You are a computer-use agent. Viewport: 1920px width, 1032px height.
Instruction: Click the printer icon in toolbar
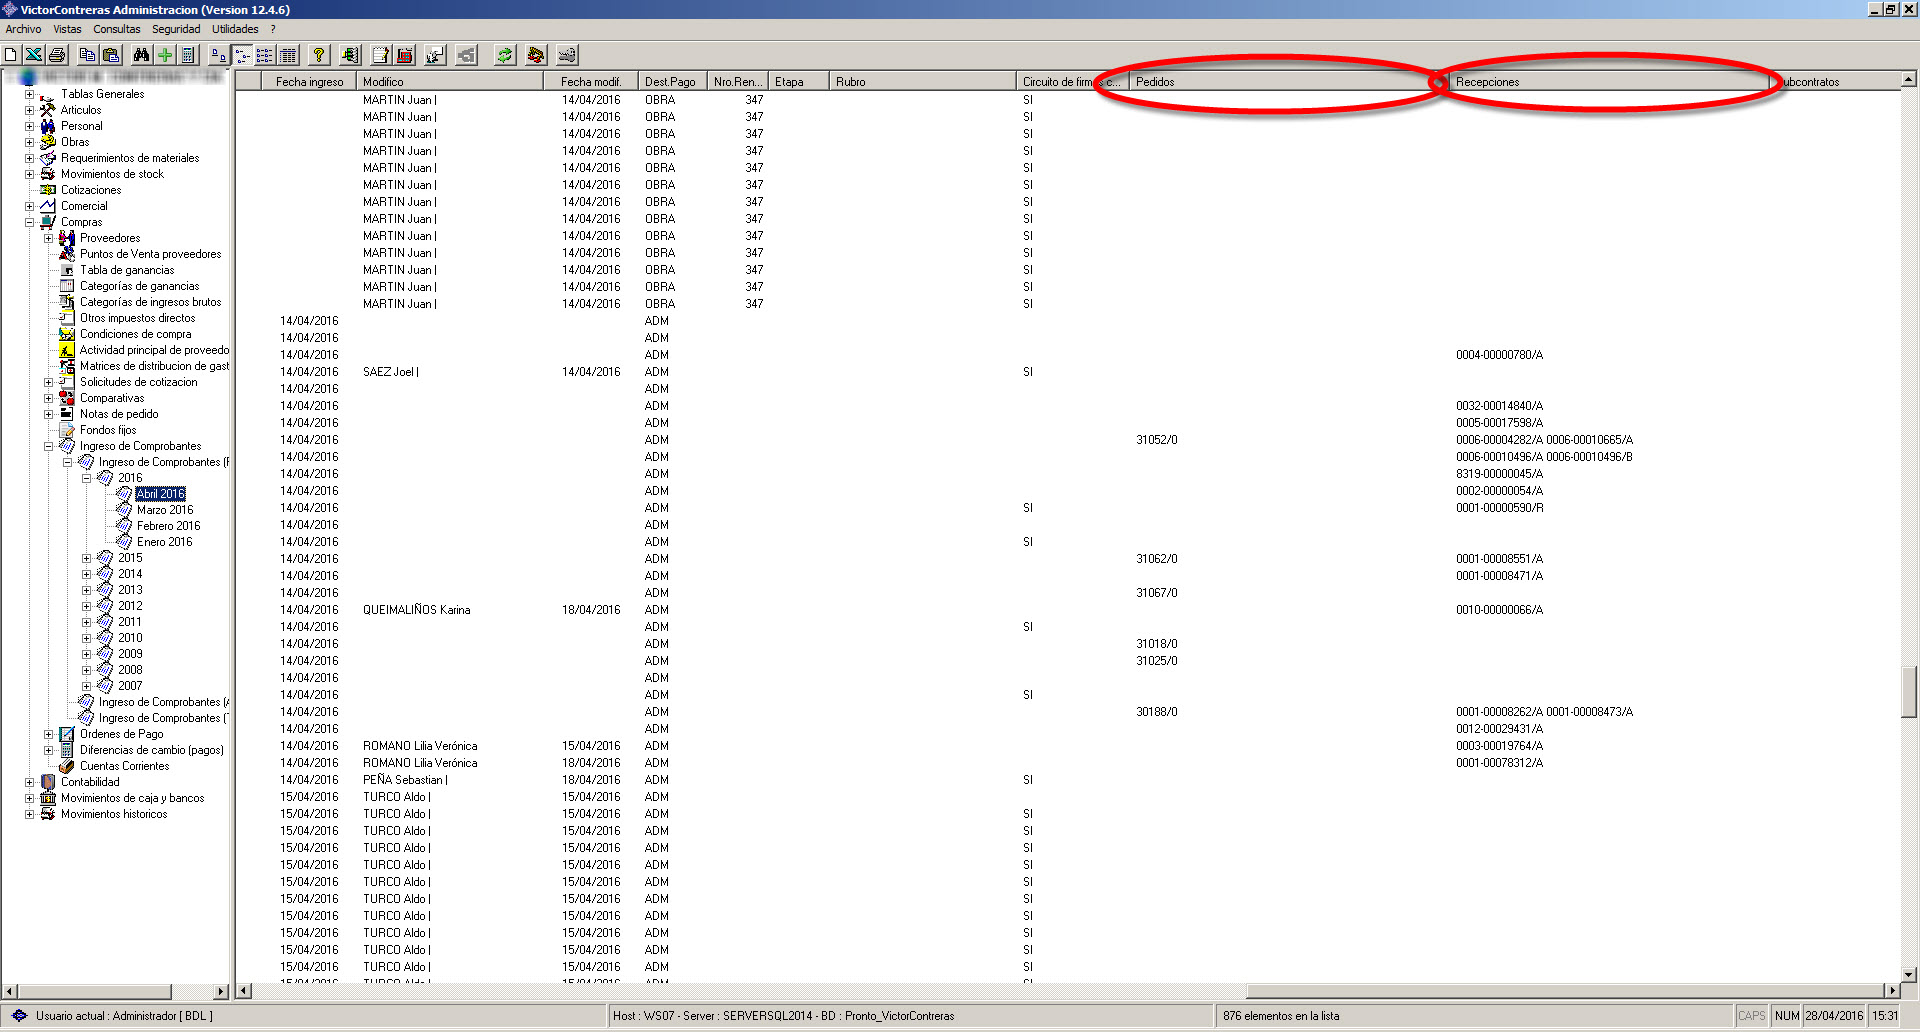[57, 55]
